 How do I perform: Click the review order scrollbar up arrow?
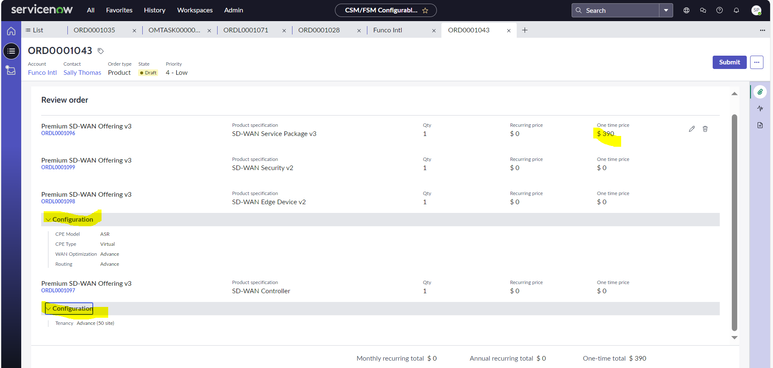click(734, 94)
